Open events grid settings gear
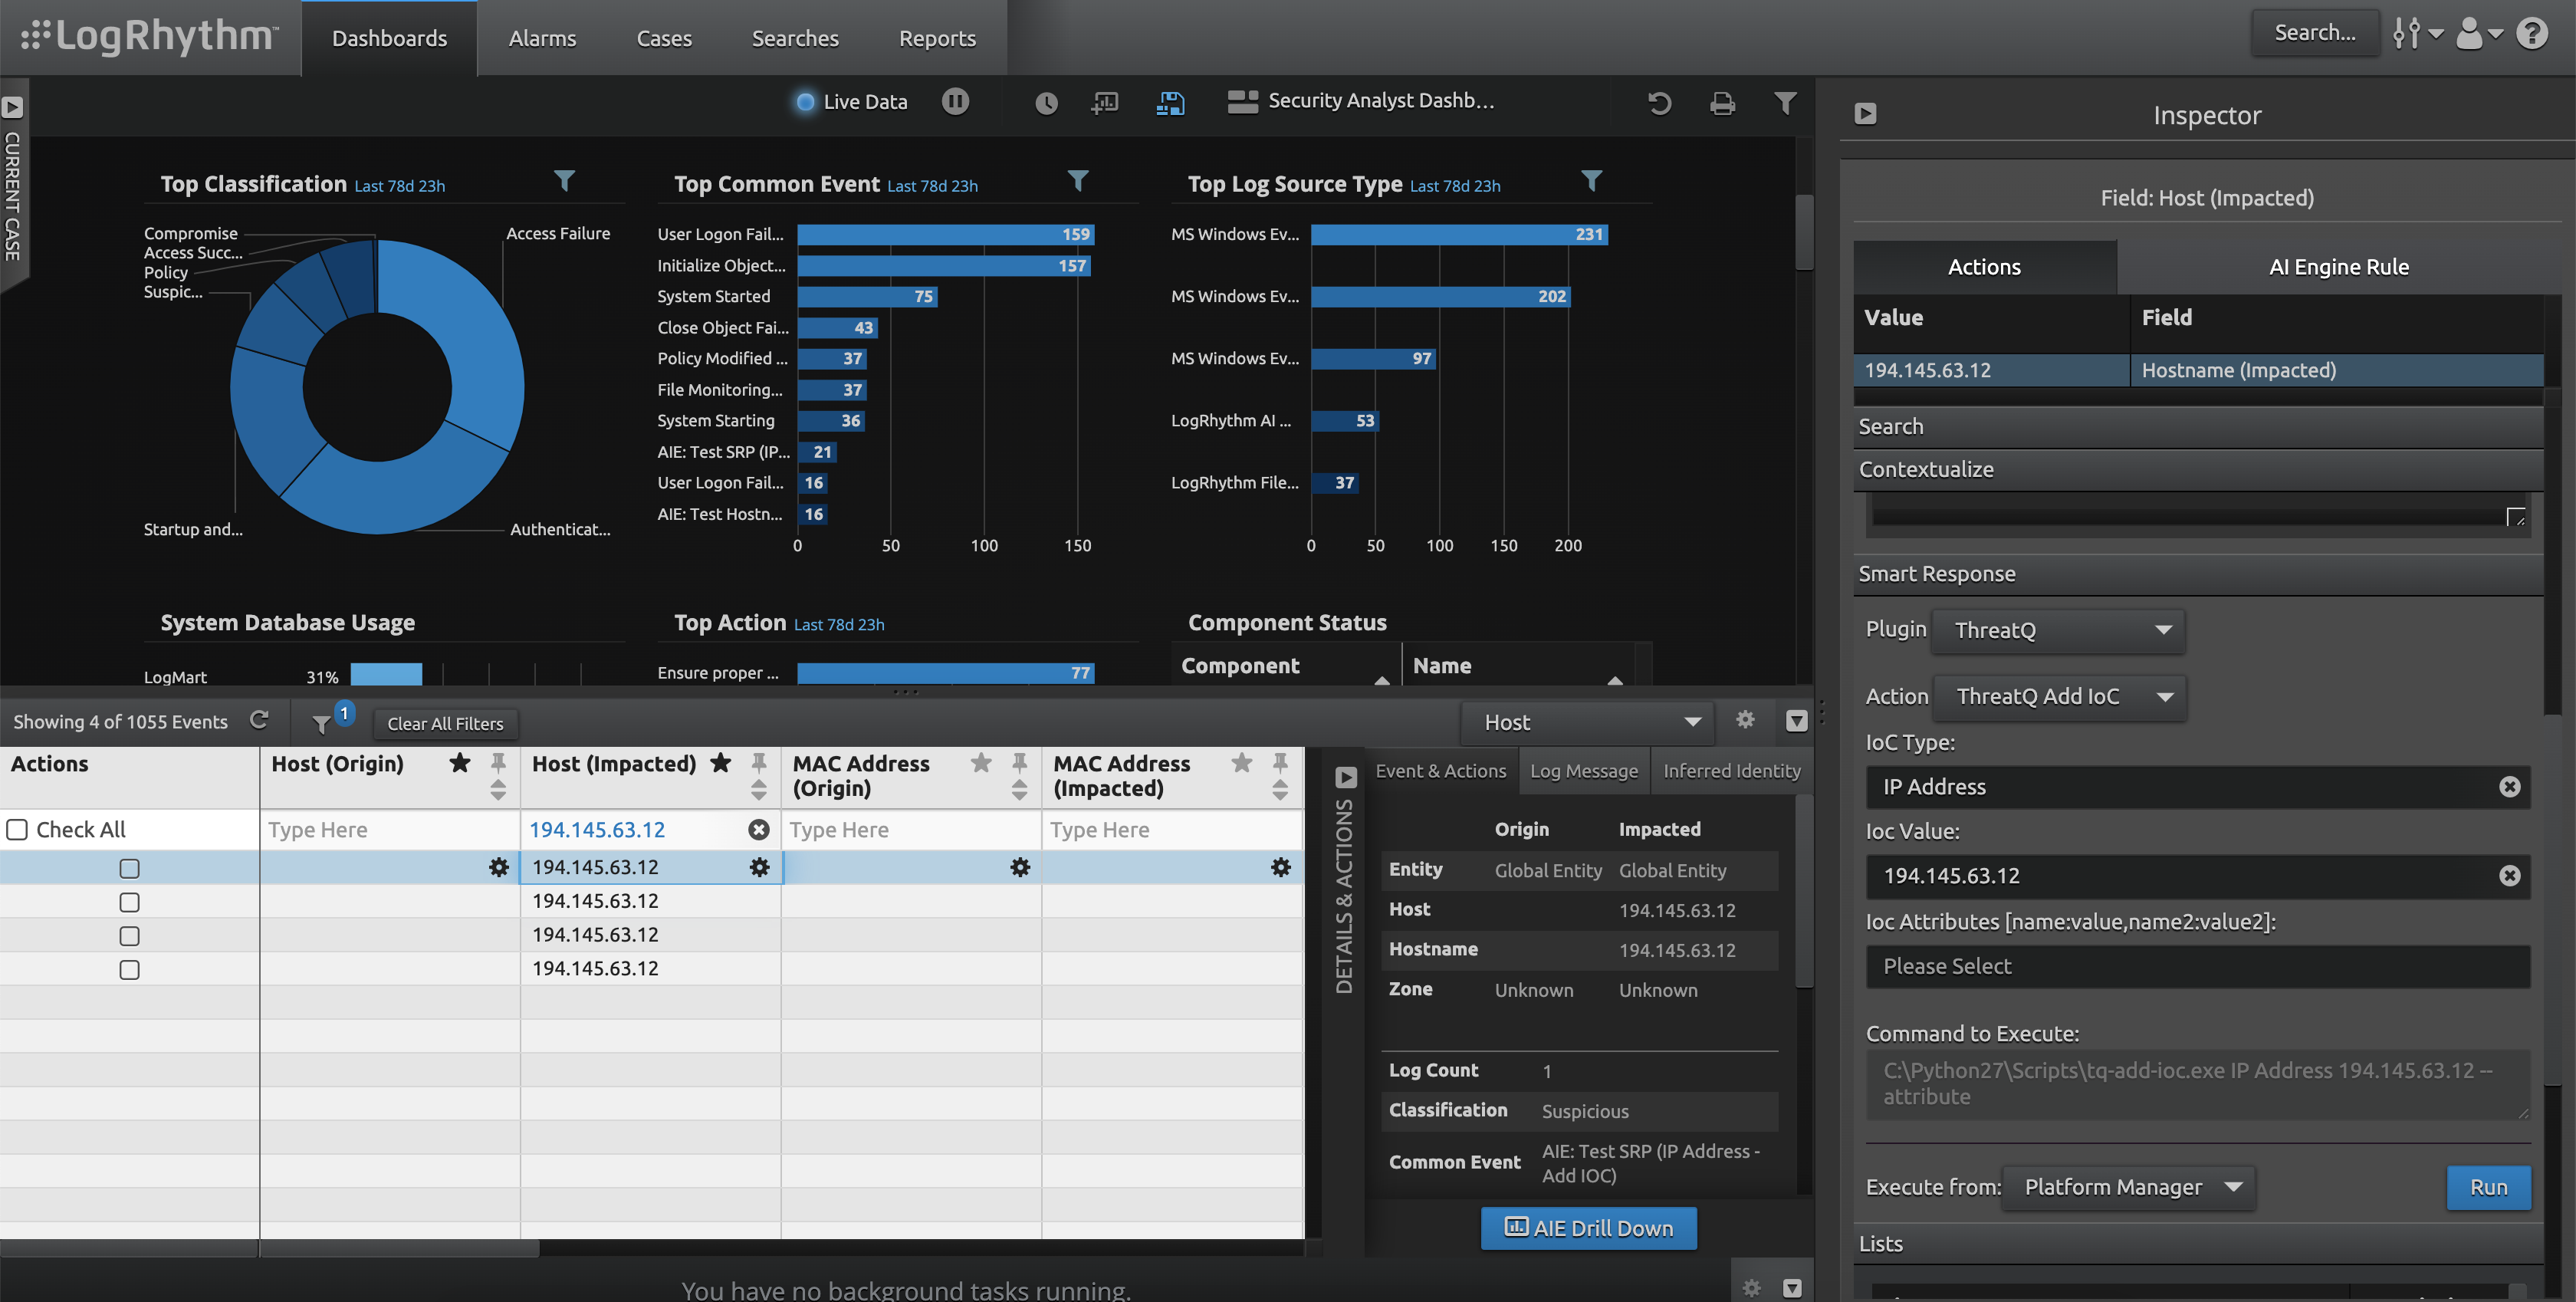This screenshot has width=2576, height=1302. click(x=1745, y=720)
